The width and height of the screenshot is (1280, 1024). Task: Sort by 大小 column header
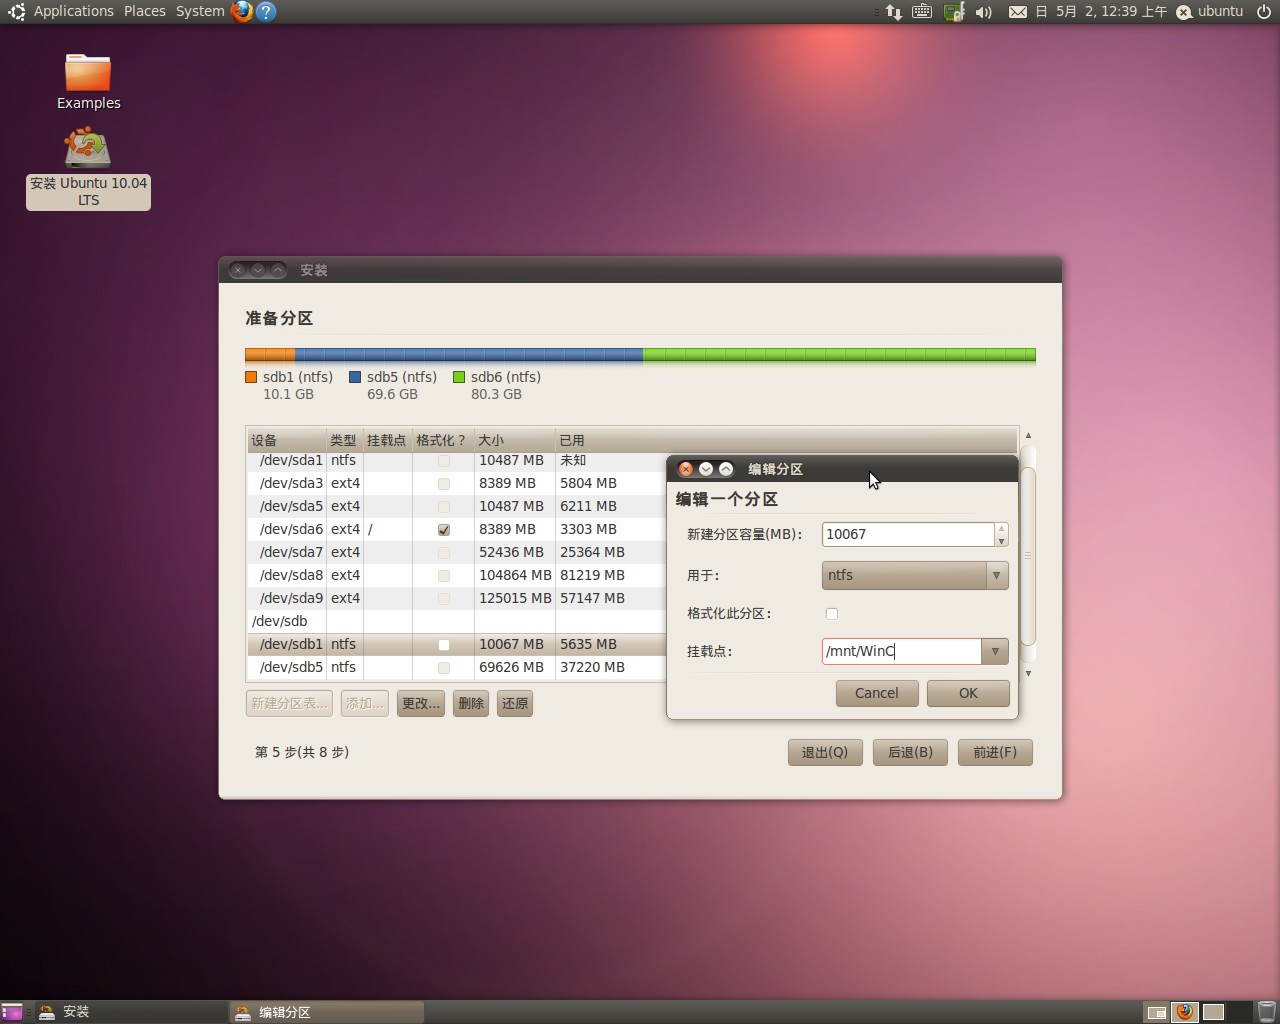pyautogui.click(x=515, y=440)
